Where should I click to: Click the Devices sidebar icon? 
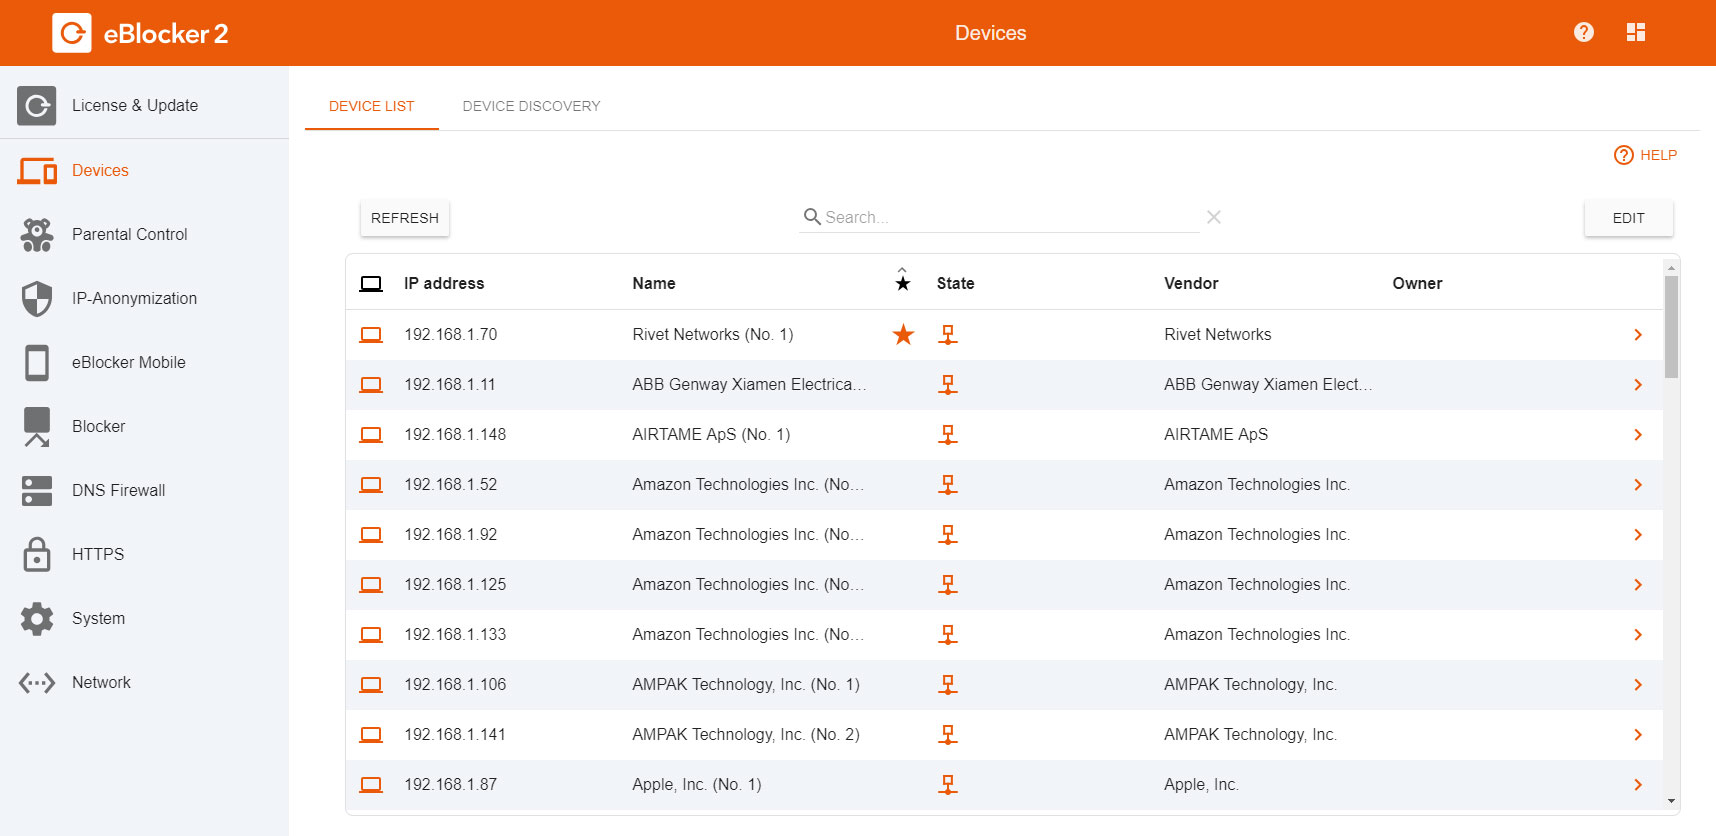[37, 171]
